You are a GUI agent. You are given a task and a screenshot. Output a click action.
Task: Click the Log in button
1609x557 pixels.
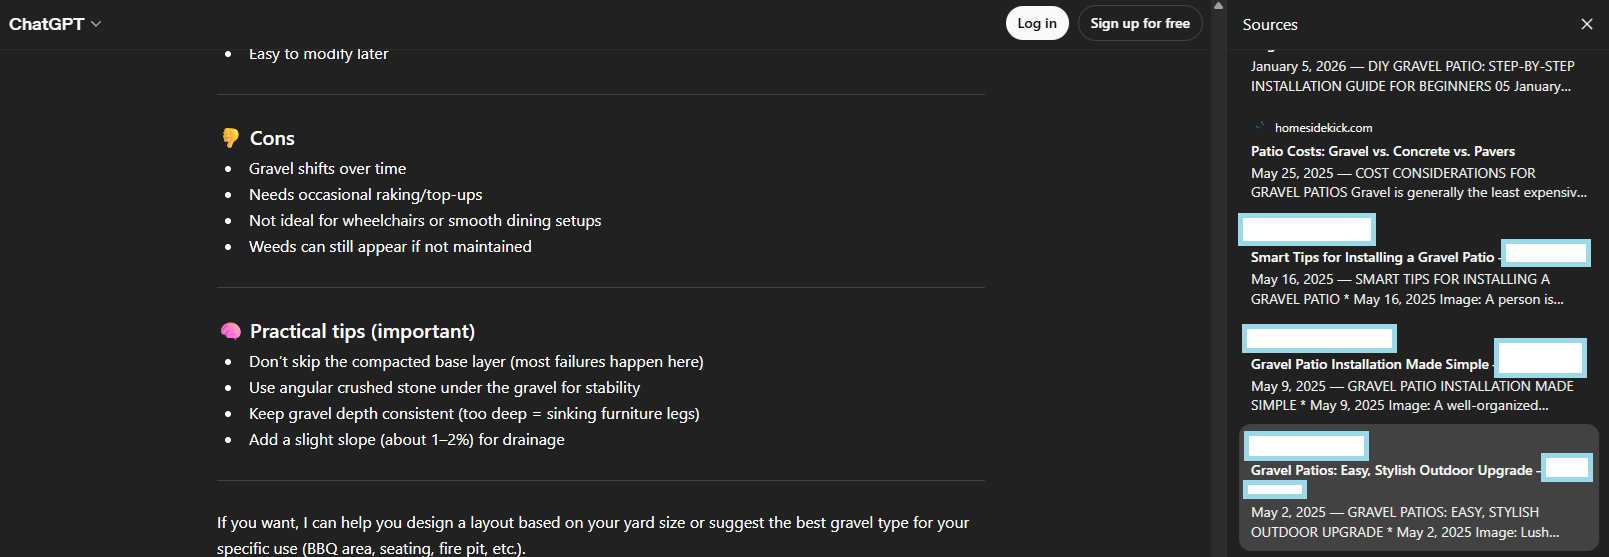pos(1037,23)
